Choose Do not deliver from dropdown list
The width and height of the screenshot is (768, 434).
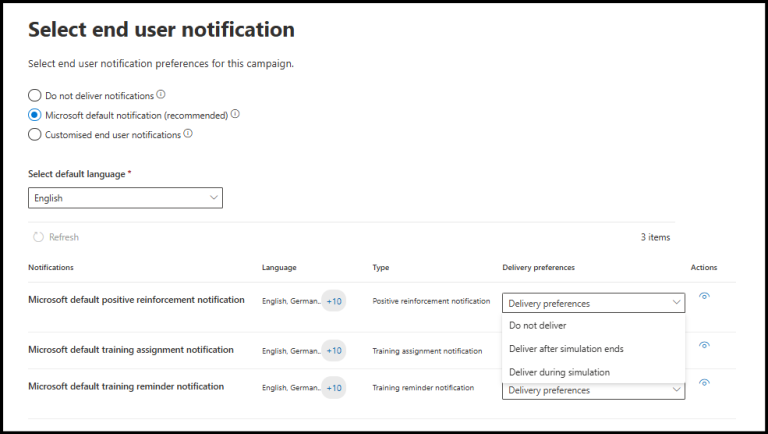[537, 325]
